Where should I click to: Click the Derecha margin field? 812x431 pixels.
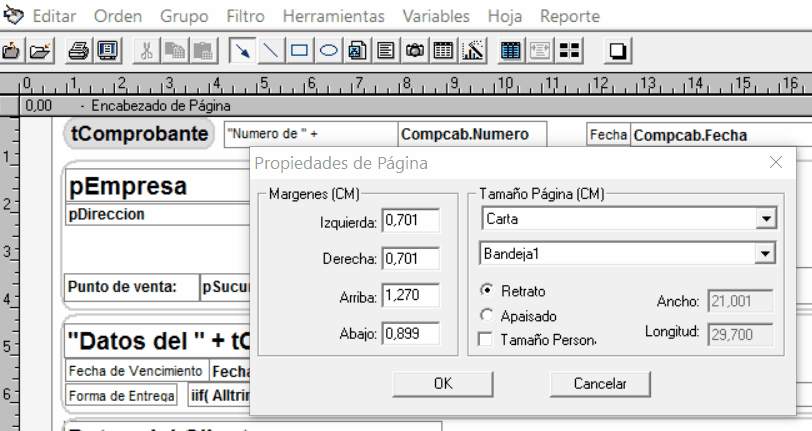click(411, 258)
